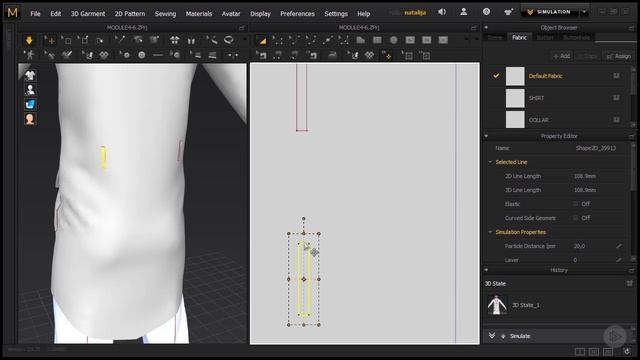Switch to the Fabric tab
This screenshot has width=640, height=360.
click(519, 38)
